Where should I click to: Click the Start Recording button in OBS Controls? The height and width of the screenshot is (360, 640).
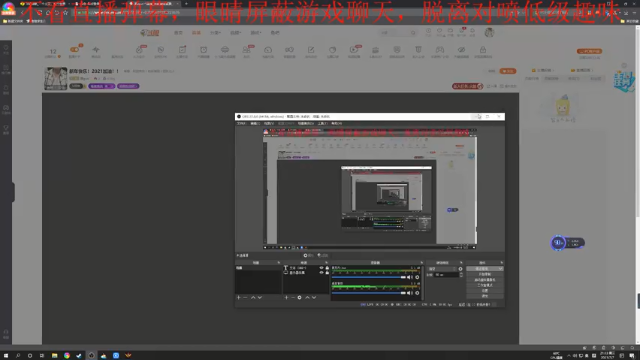pos(484,274)
